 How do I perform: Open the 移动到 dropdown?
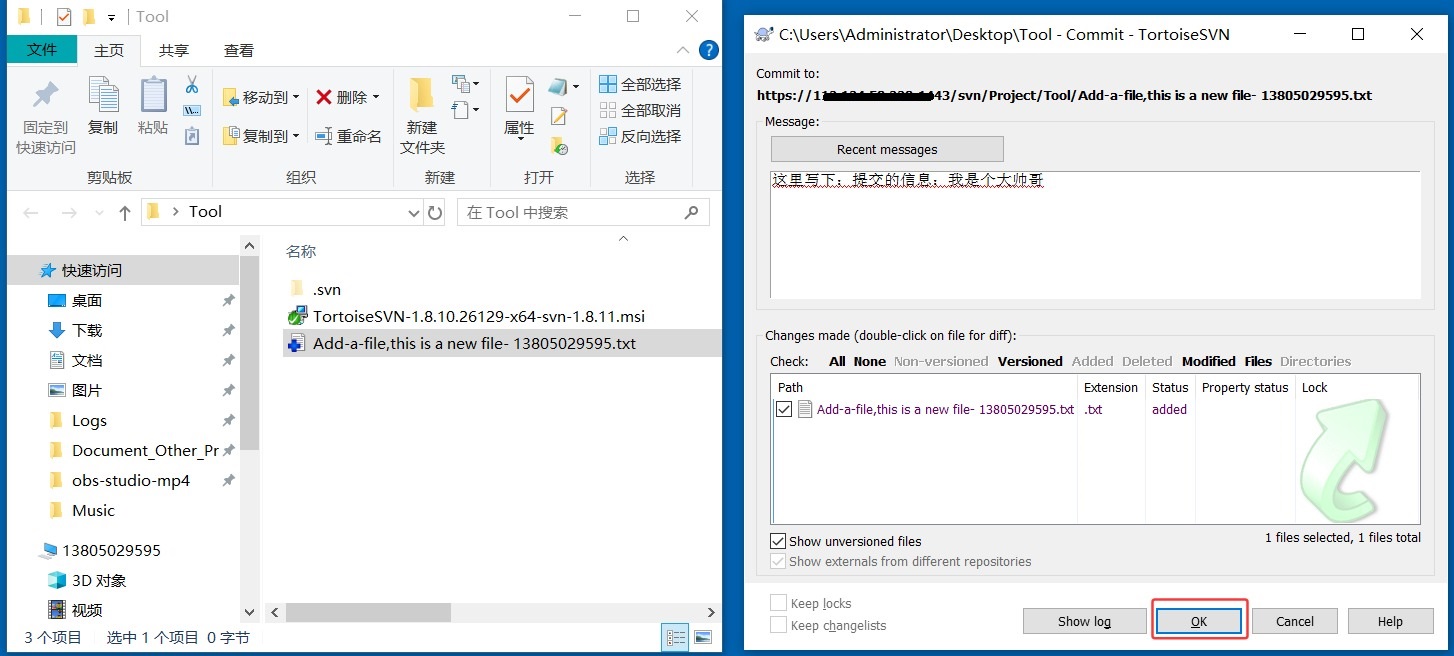click(296, 98)
